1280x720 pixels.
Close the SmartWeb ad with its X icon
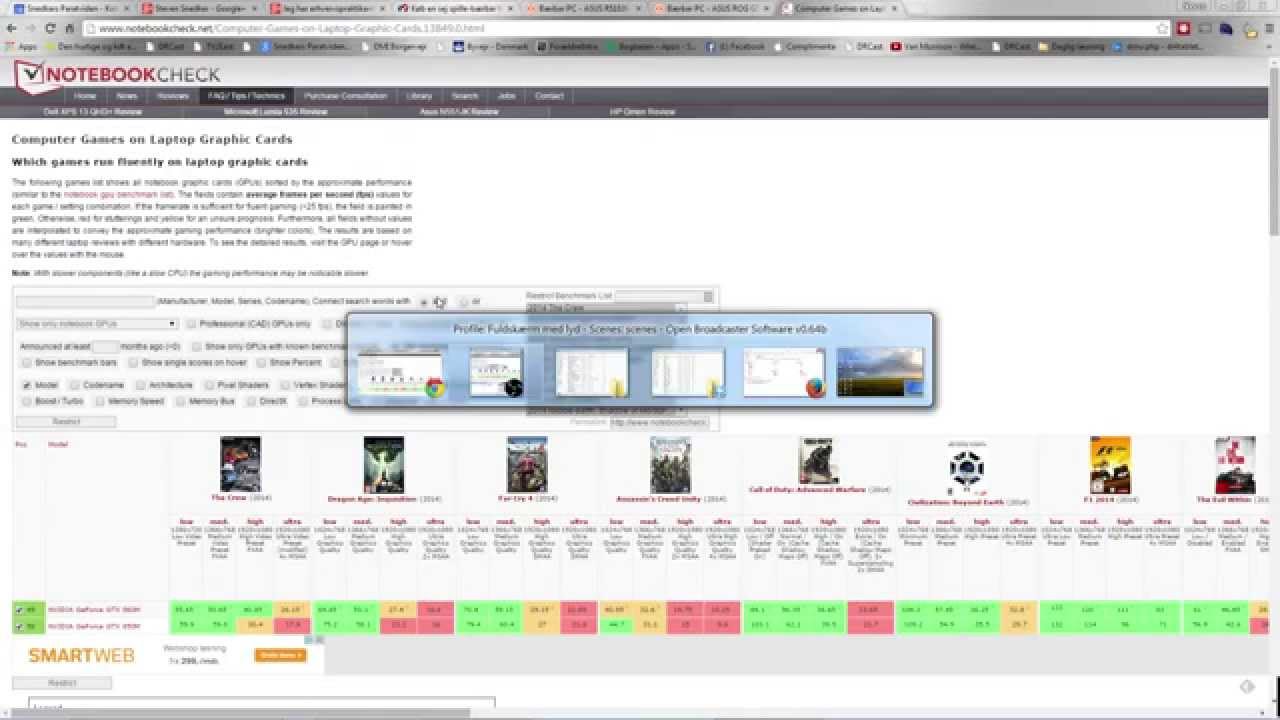tap(318, 639)
